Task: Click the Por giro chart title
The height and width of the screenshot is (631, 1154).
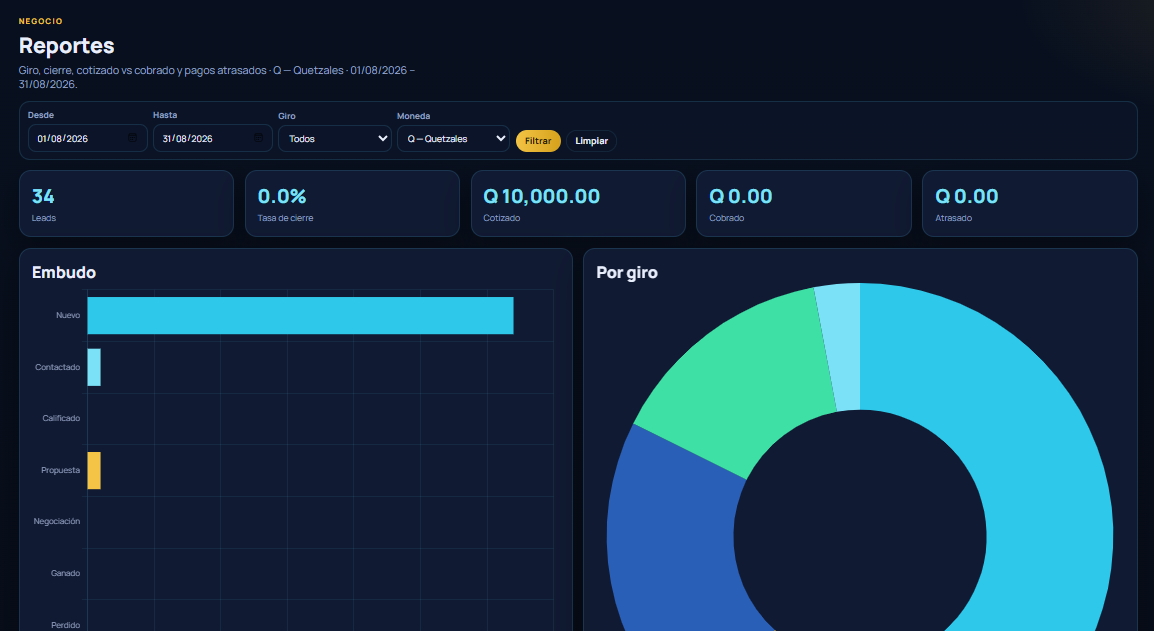Action: pos(627,272)
